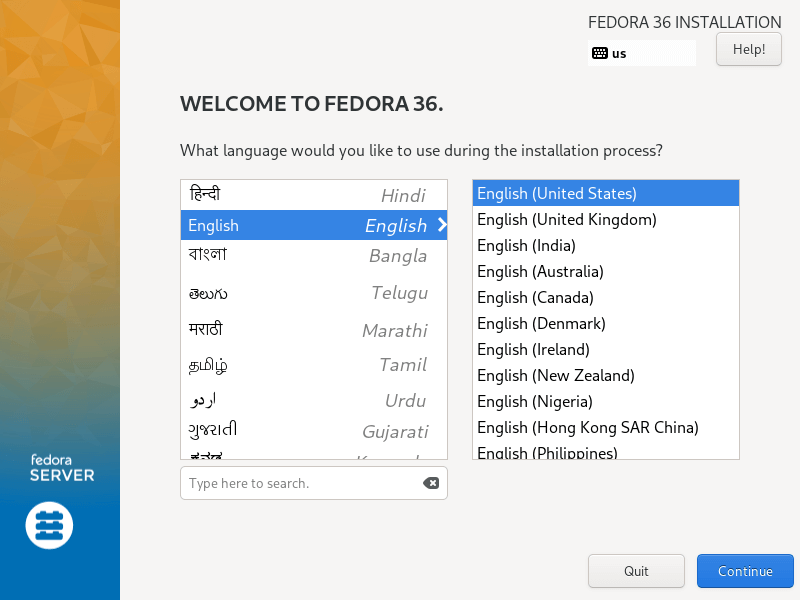Click the arrow beside English language

[442, 225]
